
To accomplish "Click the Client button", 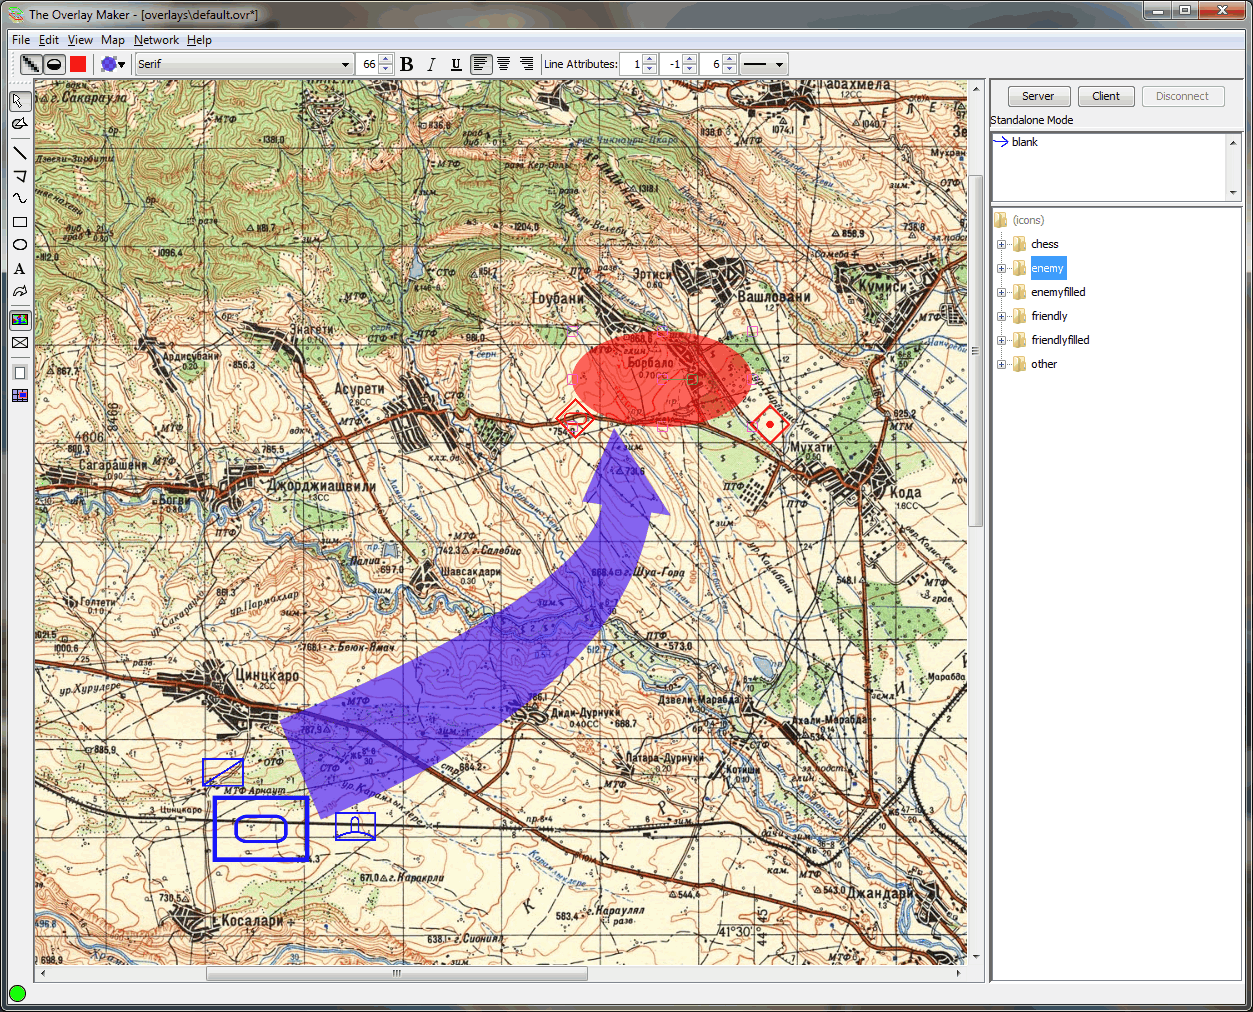I will click(1106, 96).
